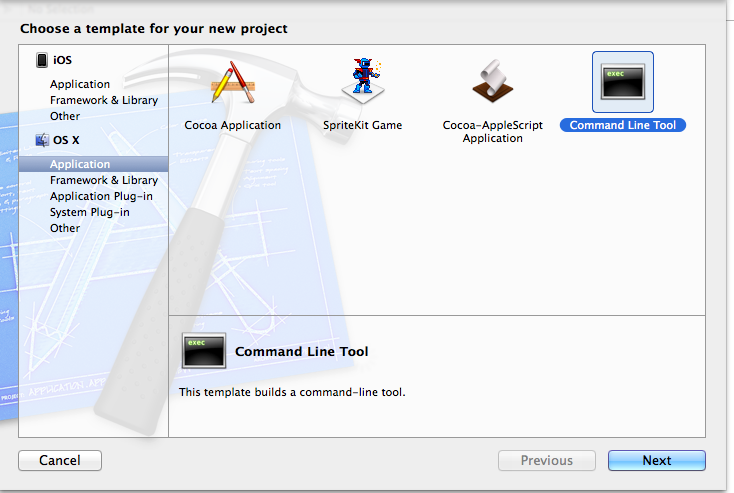The height and width of the screenshot is (493, 734).
Task: Click the Command Line Tool description heading
Action: click(x=301, y=352)
